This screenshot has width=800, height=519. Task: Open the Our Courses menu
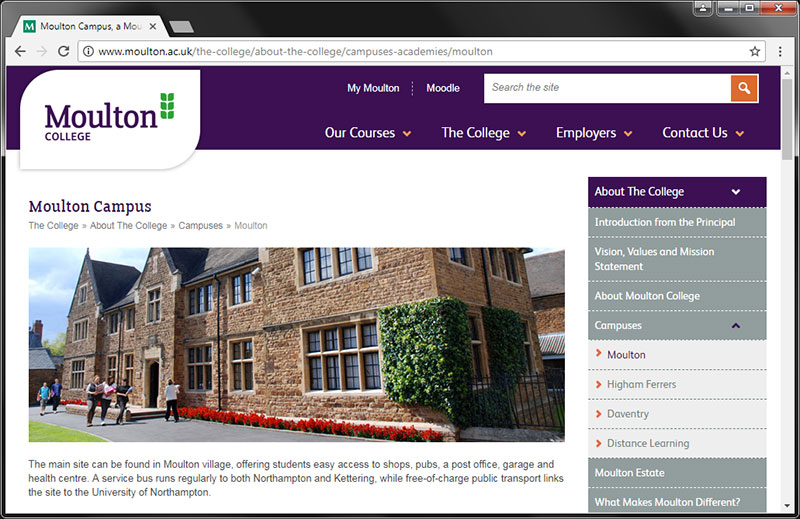tap(360, 133)
